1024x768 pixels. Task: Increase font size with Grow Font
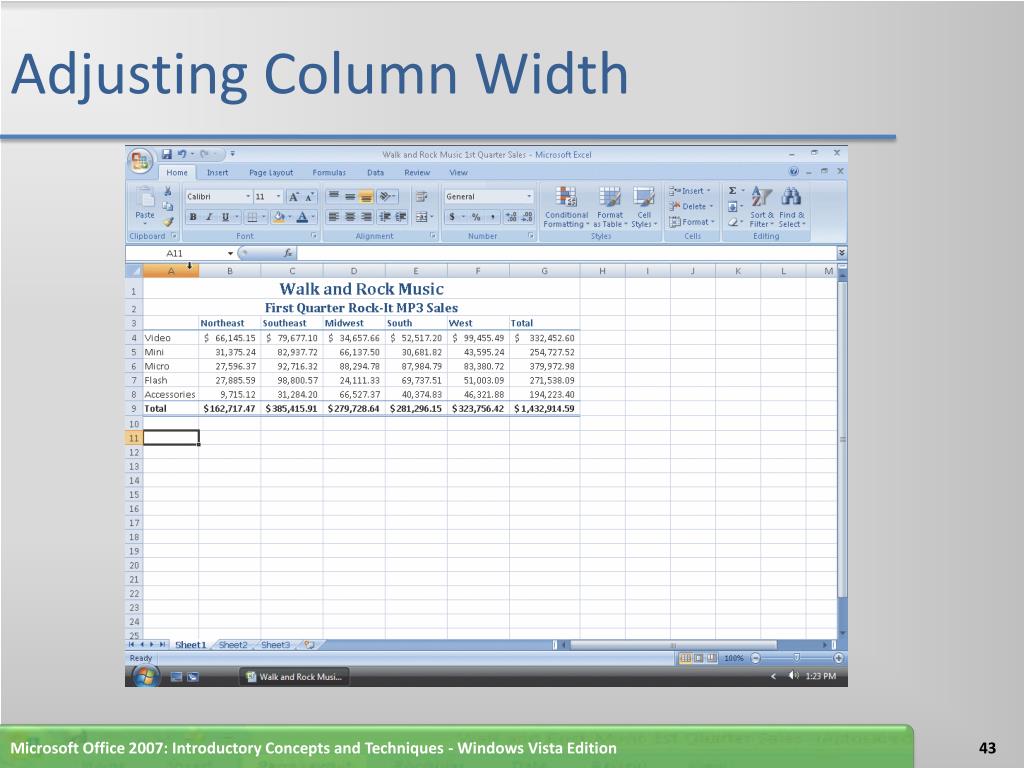point(294,197)
